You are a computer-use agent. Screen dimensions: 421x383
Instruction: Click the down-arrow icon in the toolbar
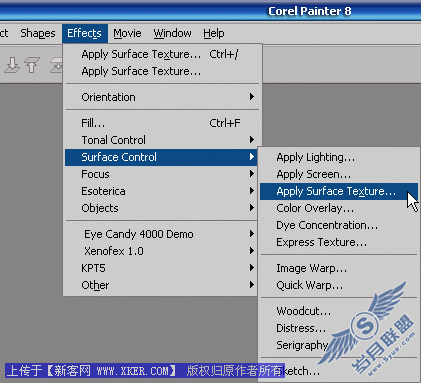(12, 65)
